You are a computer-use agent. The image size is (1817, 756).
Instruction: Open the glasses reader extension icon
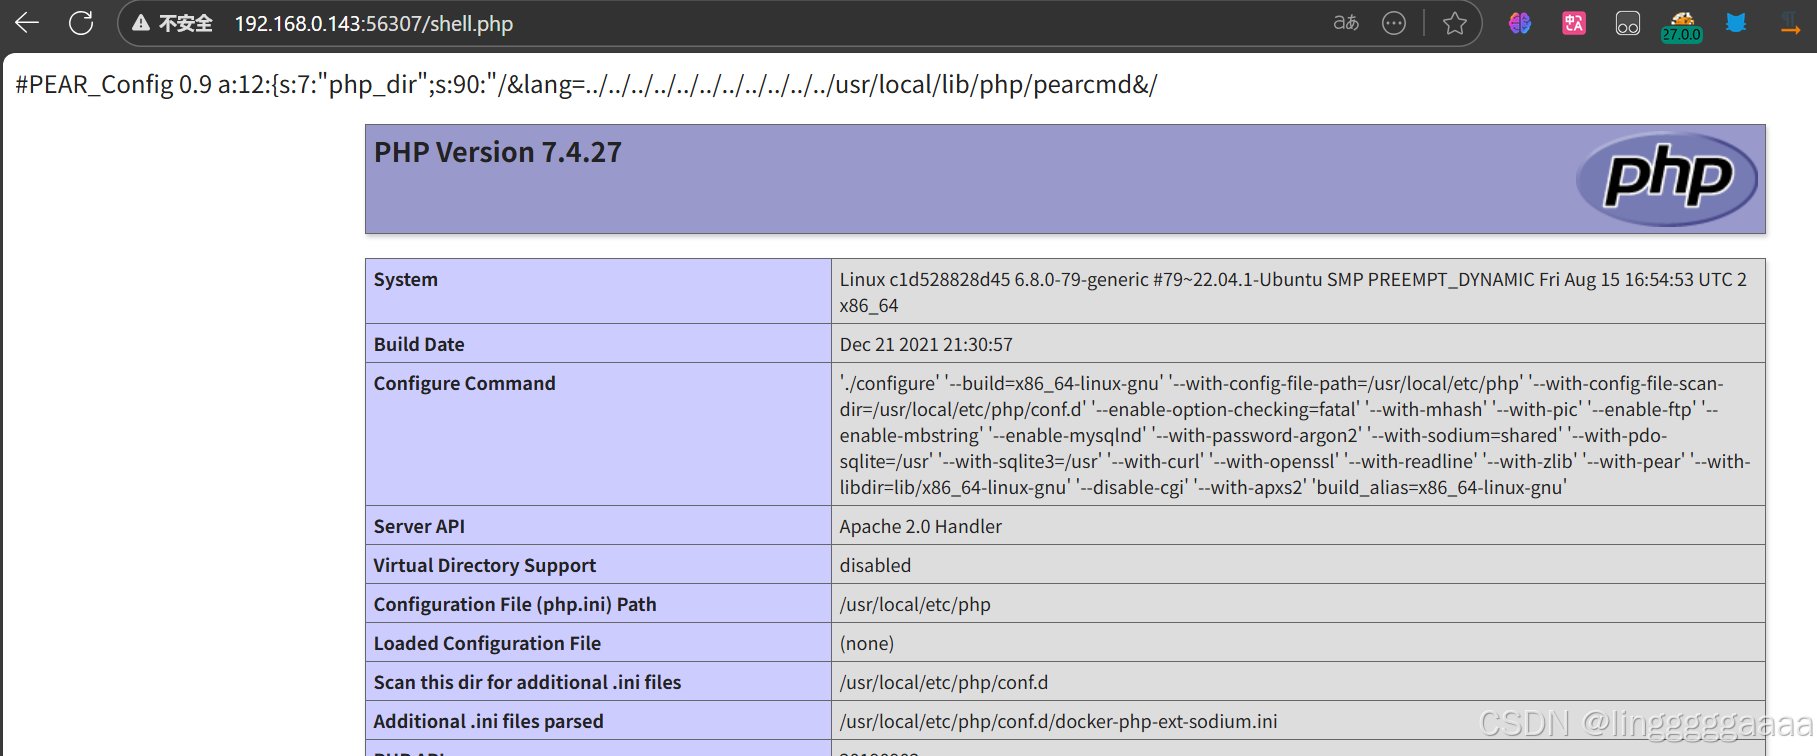pyautogui.click(x=1628, y=23)
